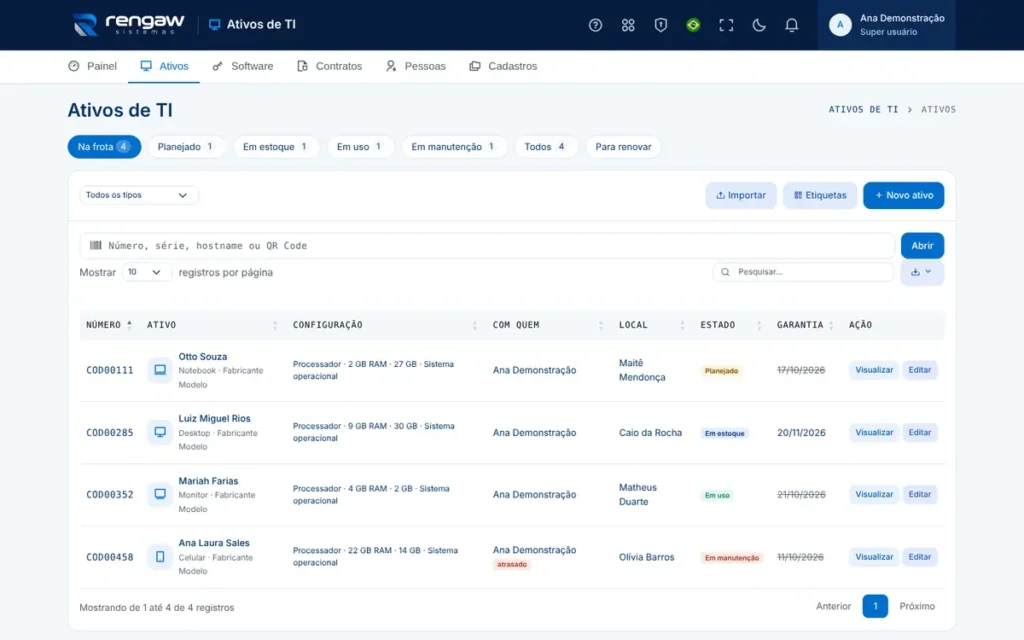Click the Abrir button
Viewport: 1024px width, 640px height.
(922, 246)
